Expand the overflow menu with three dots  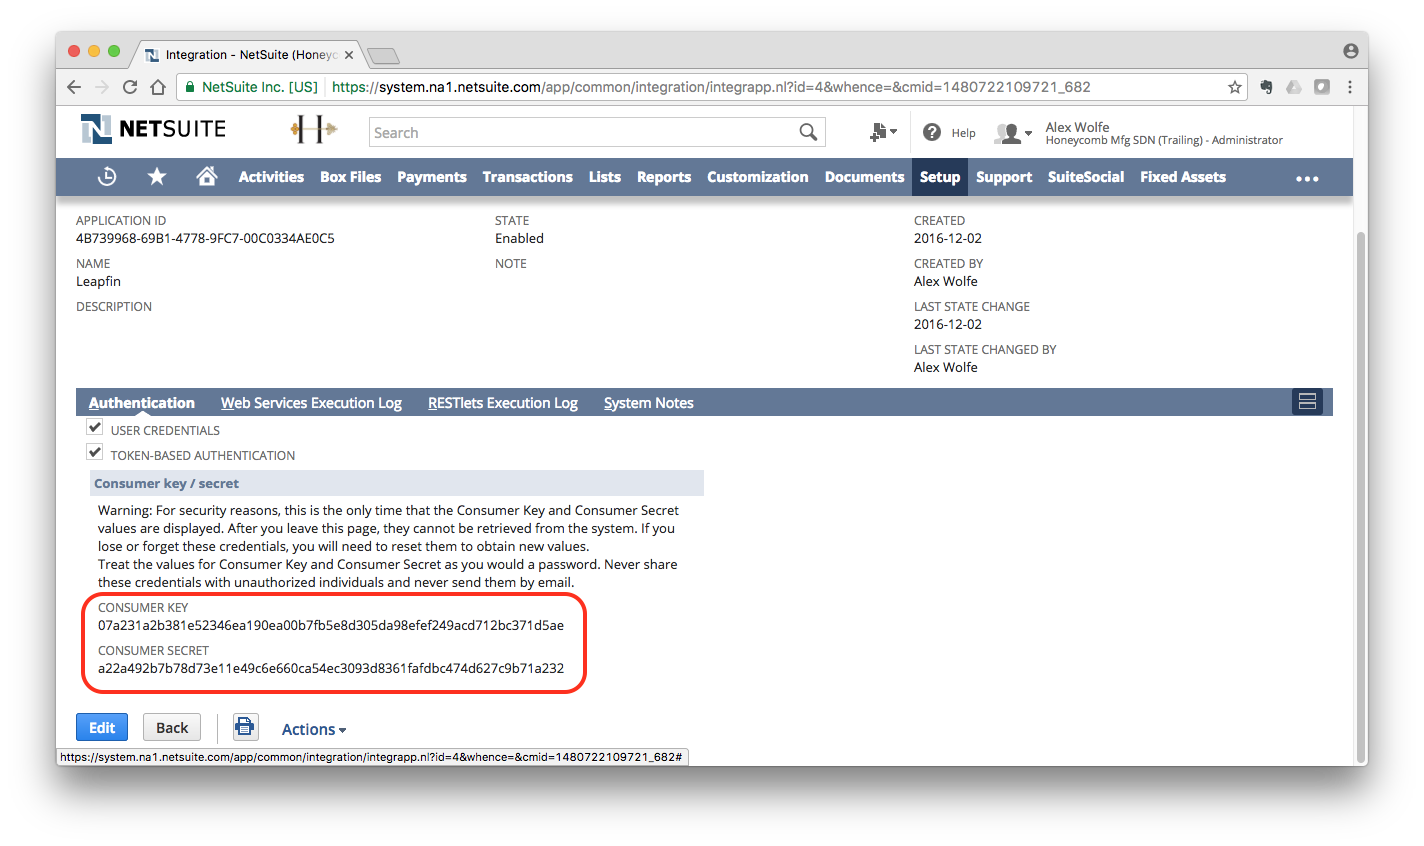1307,178
